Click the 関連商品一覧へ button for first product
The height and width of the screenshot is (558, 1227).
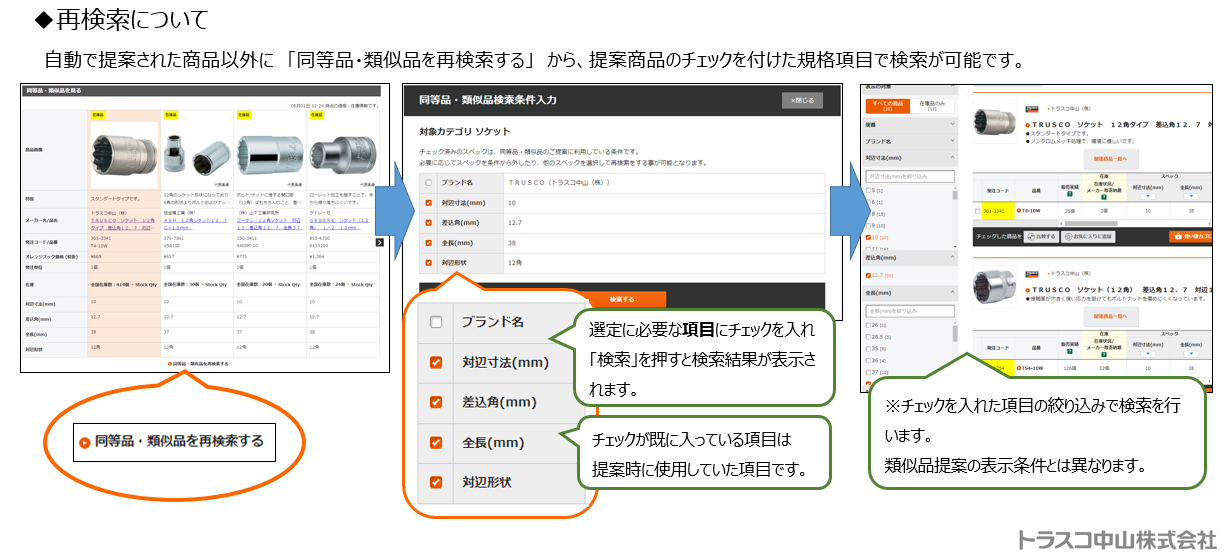coord(1111,159)
